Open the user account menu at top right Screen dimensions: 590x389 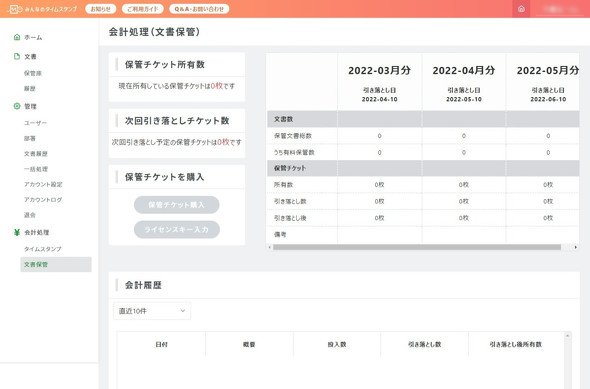click(x=560, y=9)
